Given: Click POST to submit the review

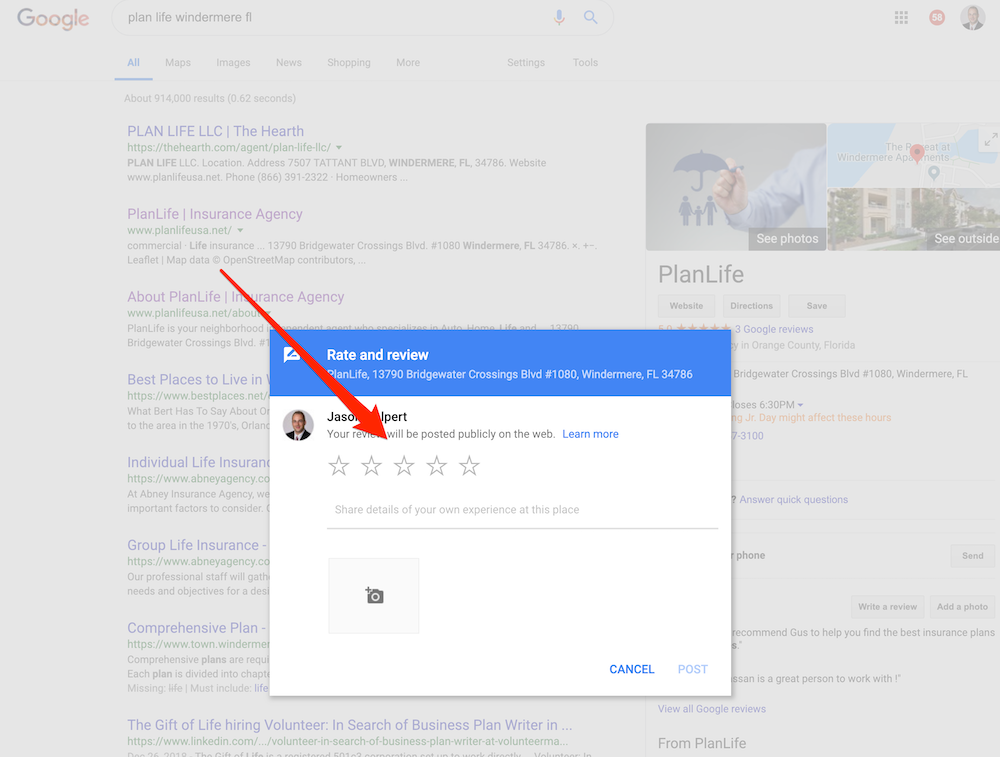Looking at the screenshot, I should tap(693, 669).
